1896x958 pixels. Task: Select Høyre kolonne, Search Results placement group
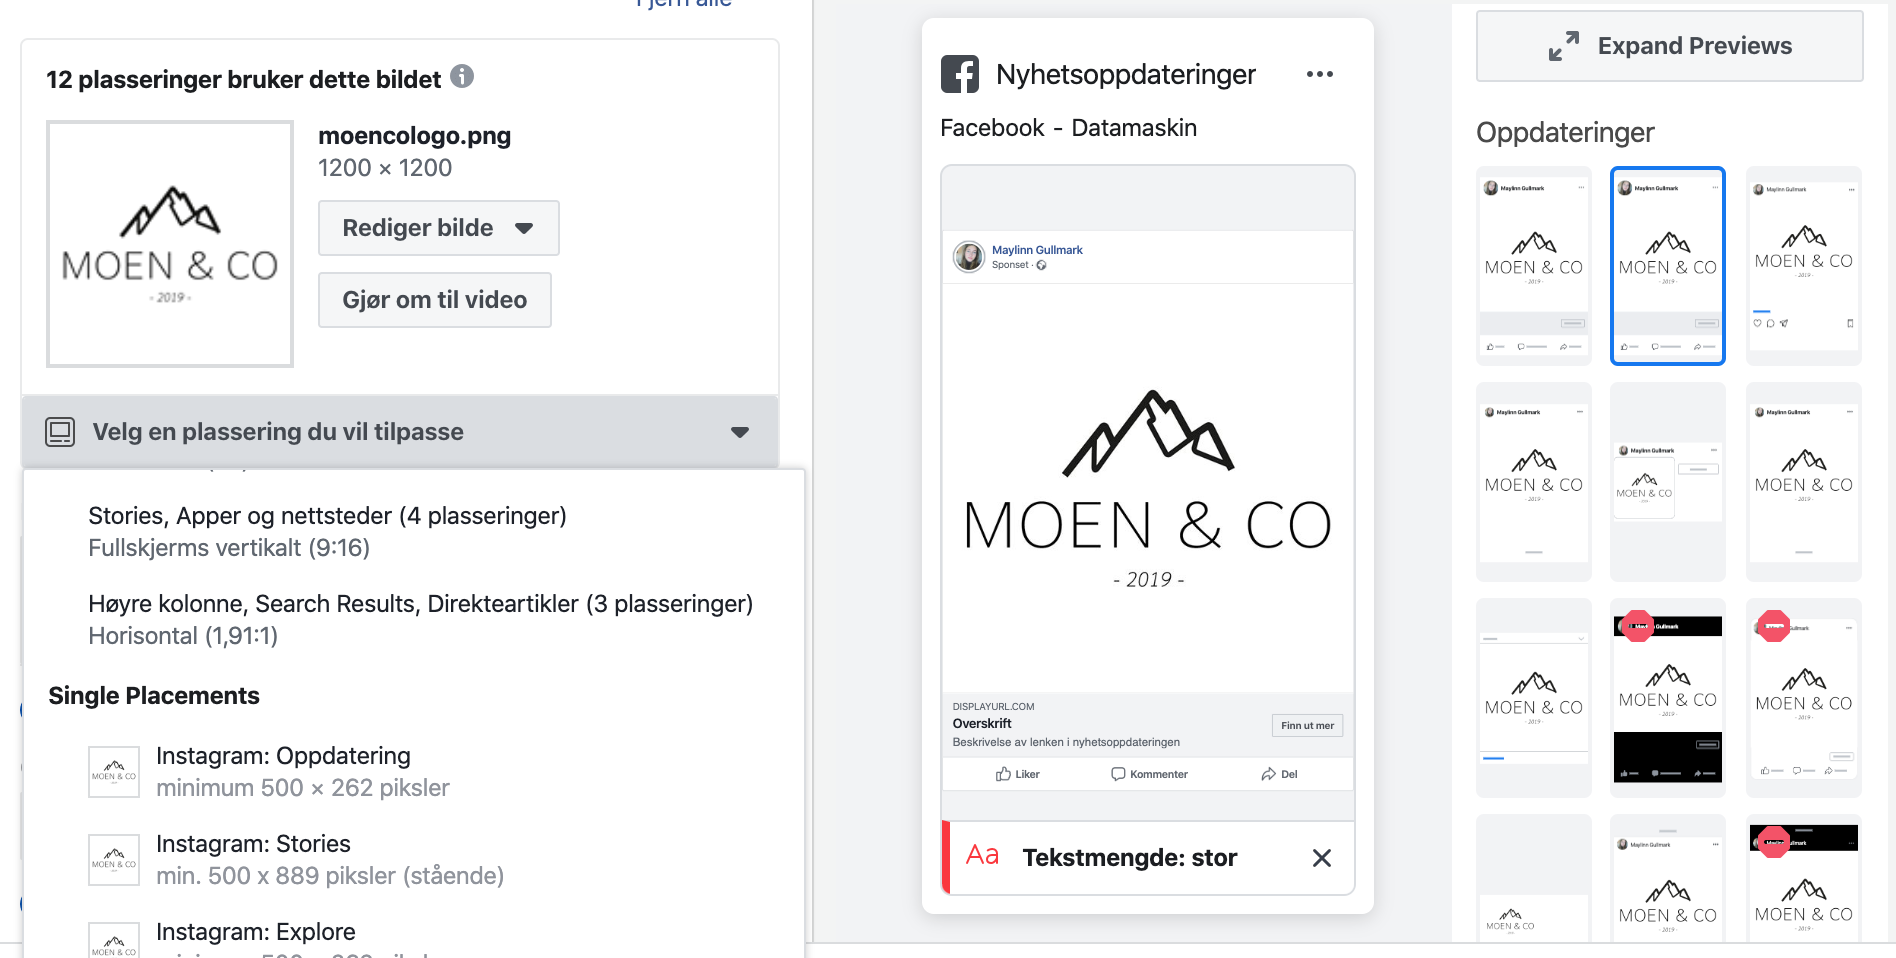tap(420, 619)
